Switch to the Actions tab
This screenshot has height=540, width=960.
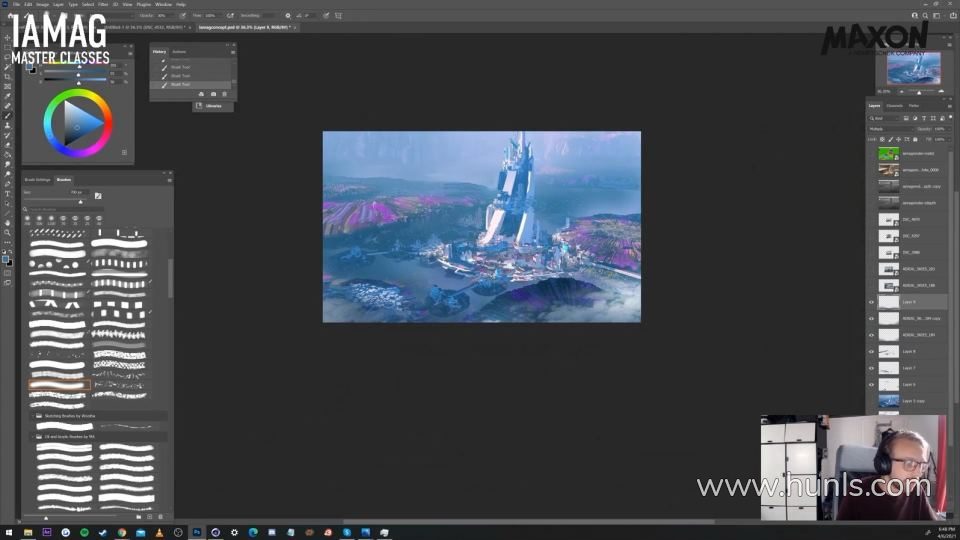click(x=179, y=52)
